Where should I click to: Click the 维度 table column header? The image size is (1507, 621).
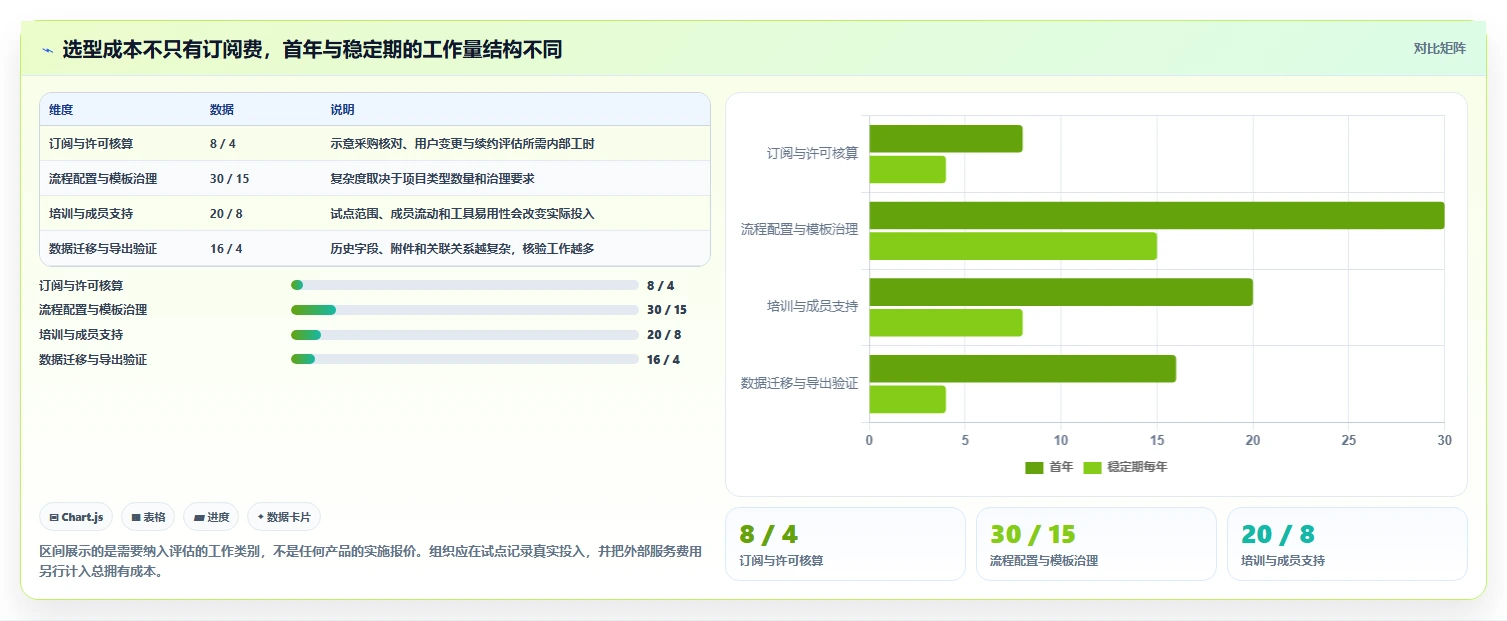coord(61,110)
